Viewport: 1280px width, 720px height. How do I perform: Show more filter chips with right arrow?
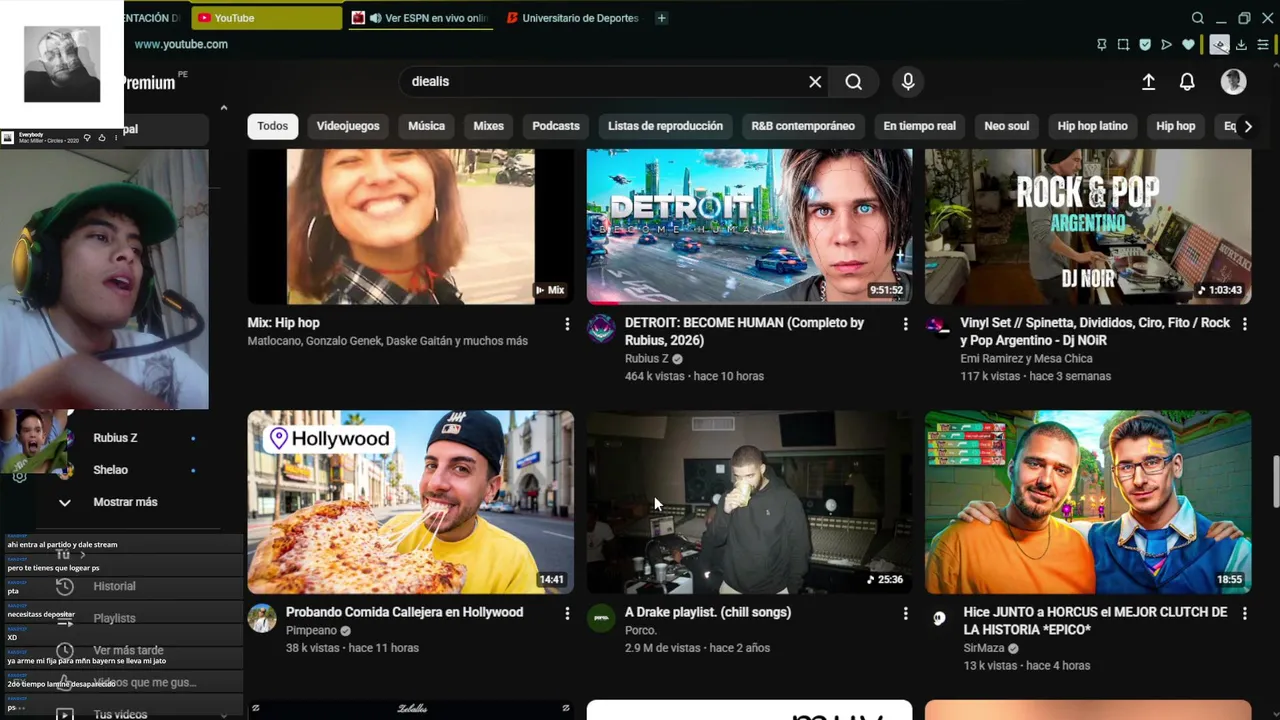pos(1247,126)
